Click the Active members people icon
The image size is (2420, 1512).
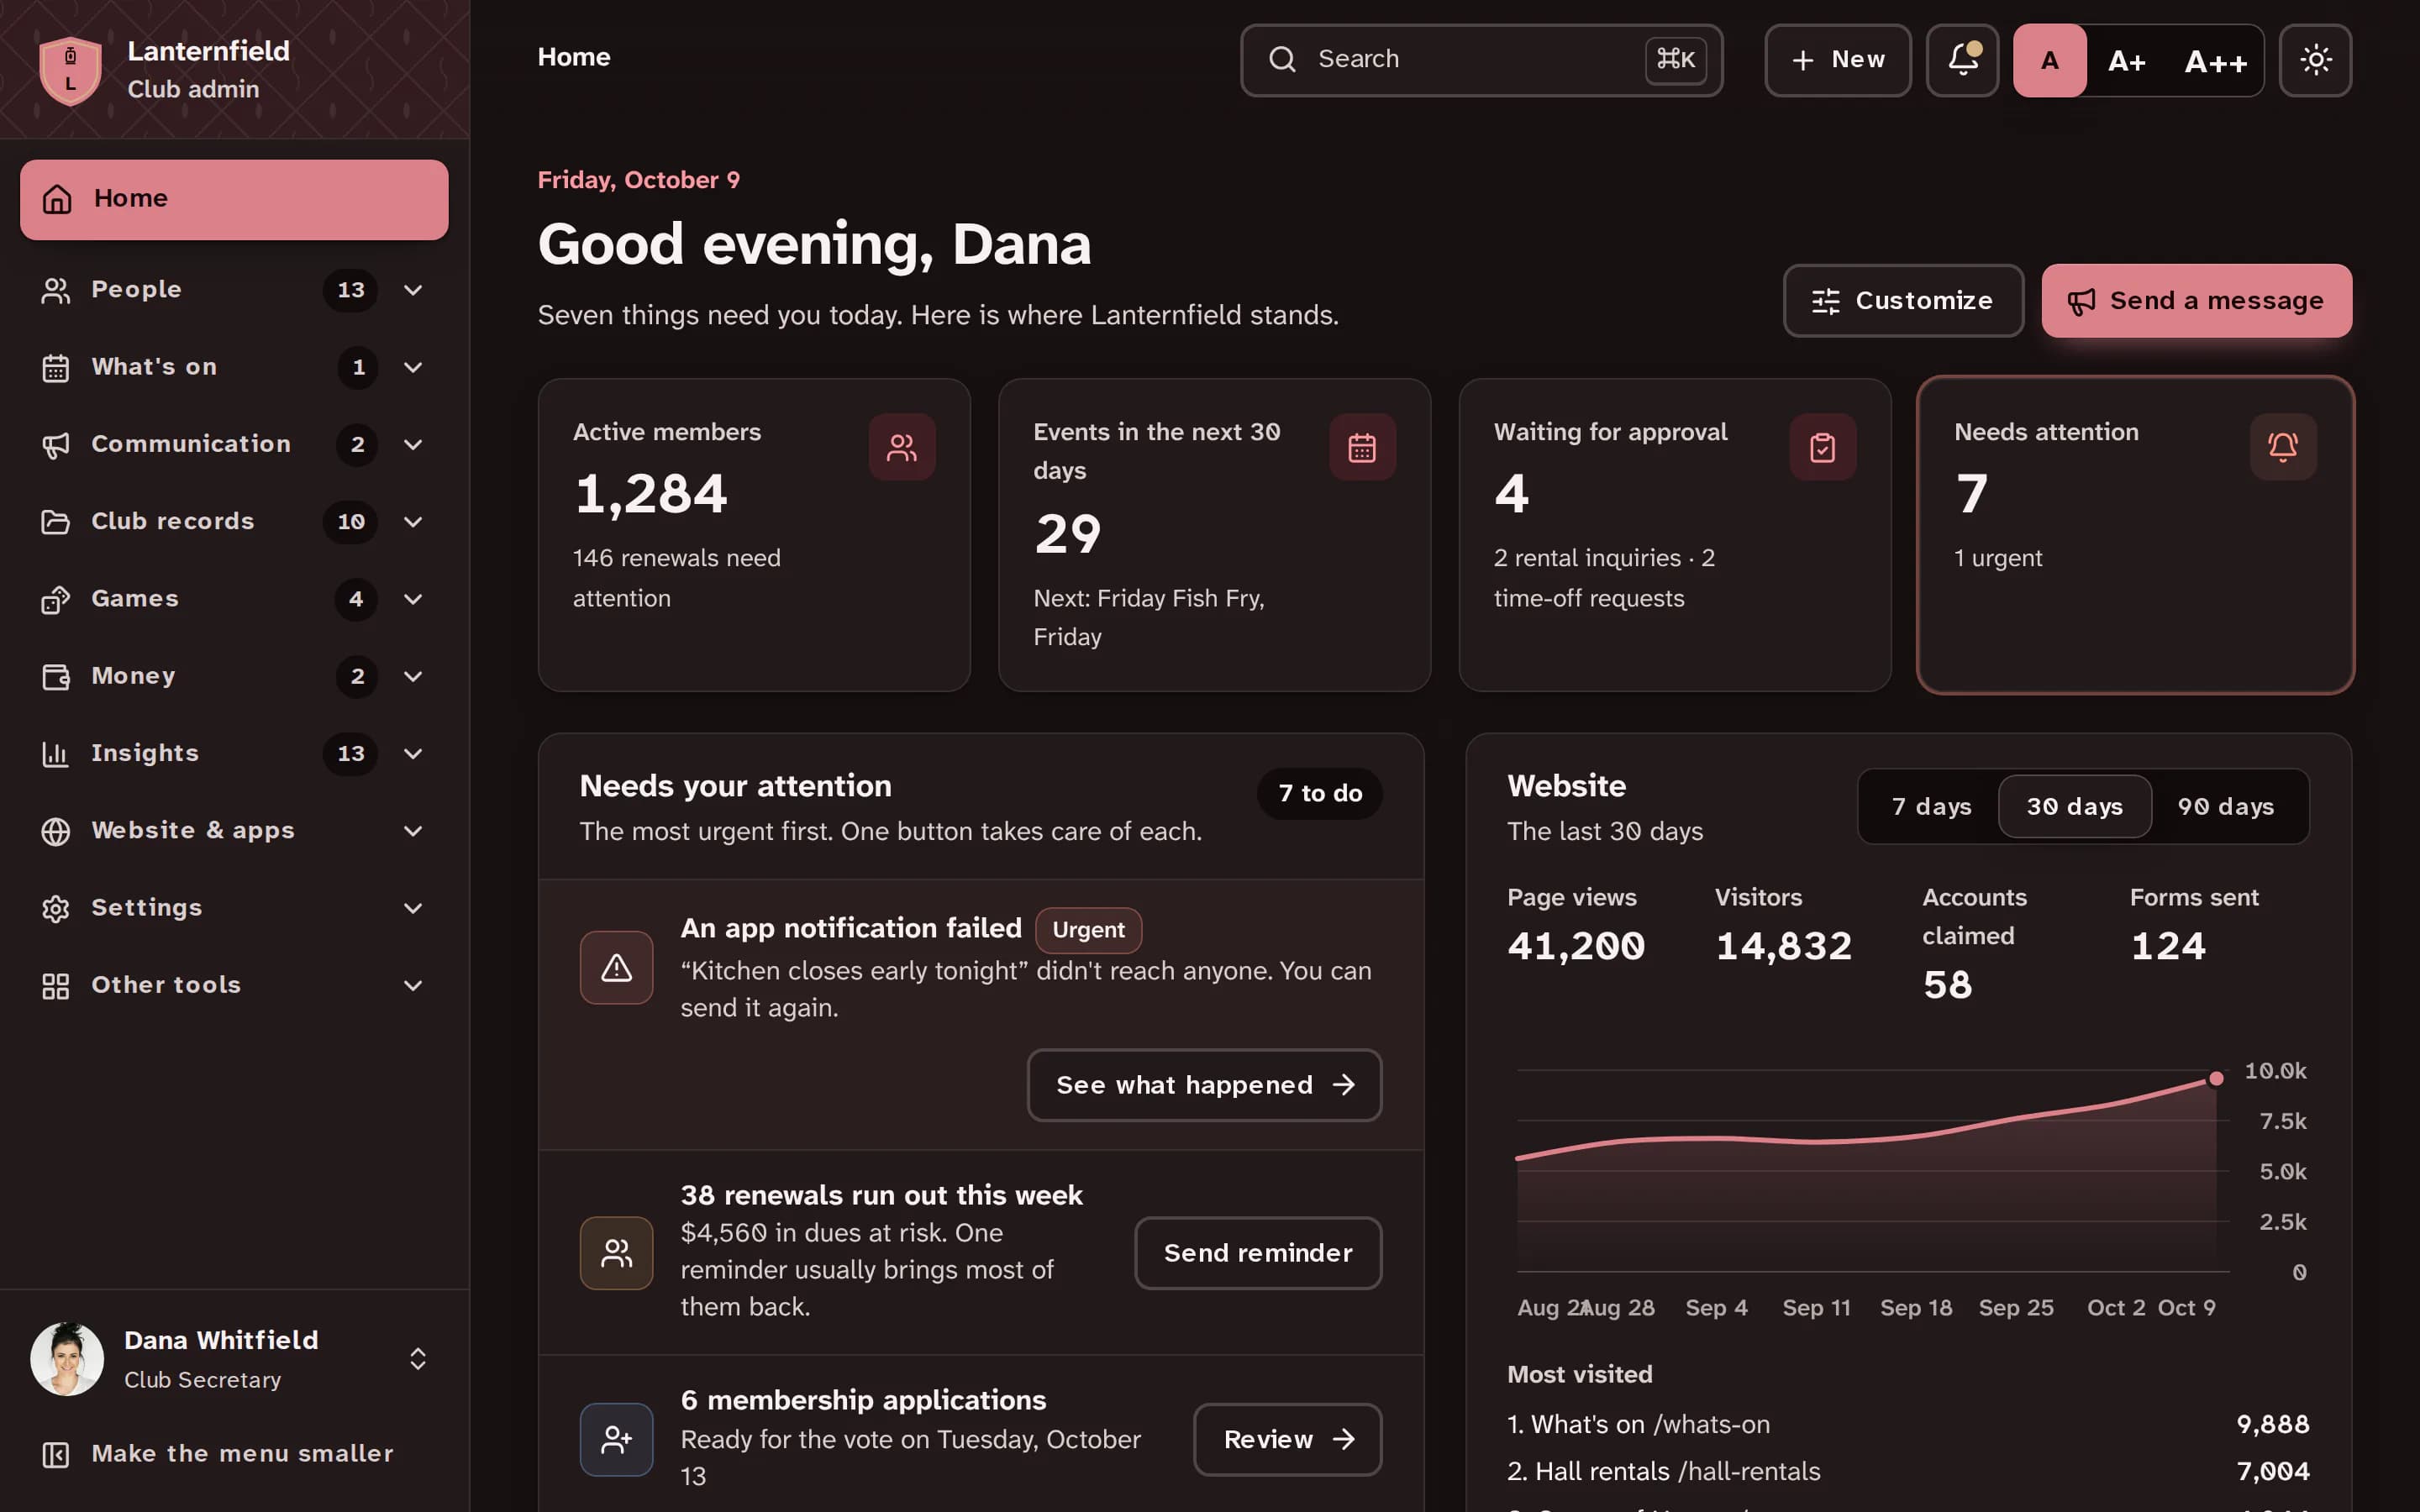coord(902,447)
